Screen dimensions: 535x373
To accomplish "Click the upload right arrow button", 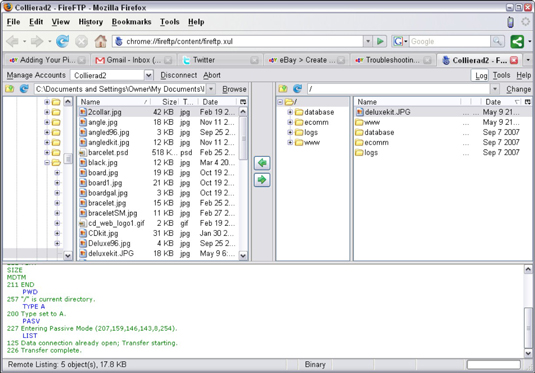I will 262,180.
